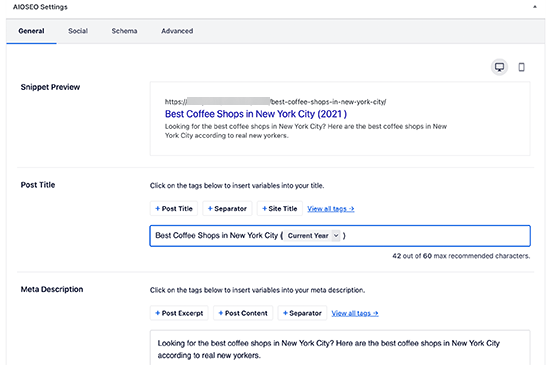Open the General tab

[x=31, y=31]
